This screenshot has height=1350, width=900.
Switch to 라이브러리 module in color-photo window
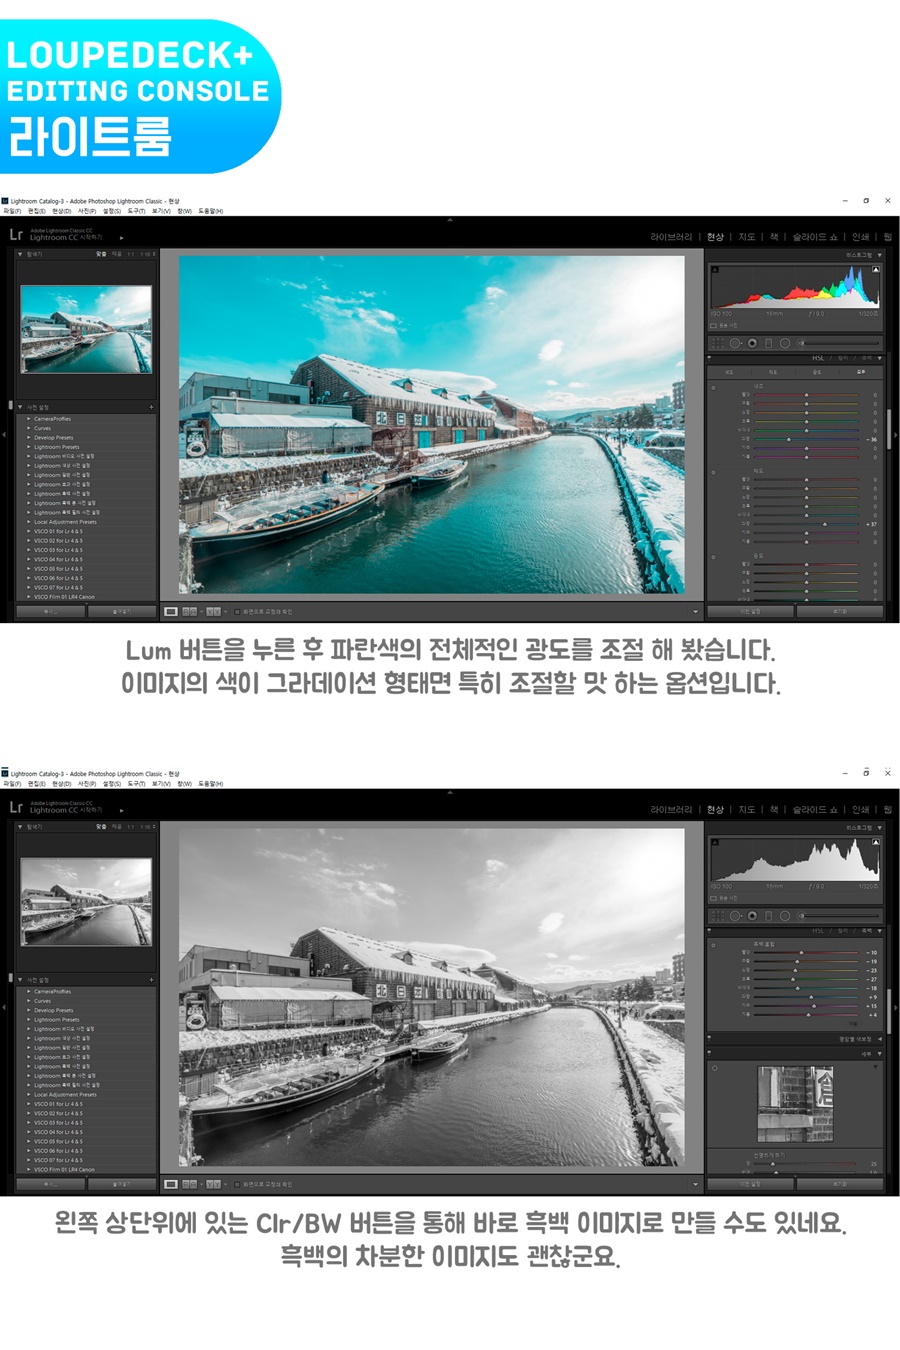(671, 237)
